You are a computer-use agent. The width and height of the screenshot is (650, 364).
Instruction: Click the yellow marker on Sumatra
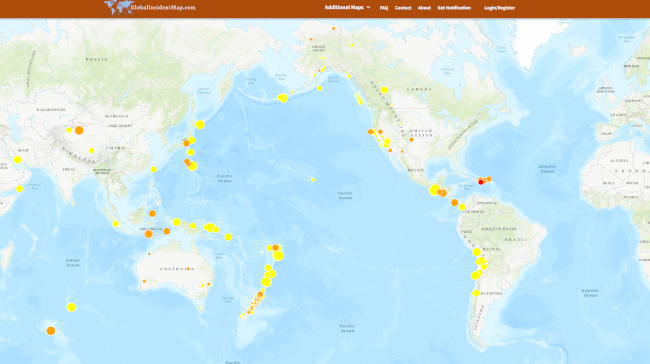(x=116, y=224)
